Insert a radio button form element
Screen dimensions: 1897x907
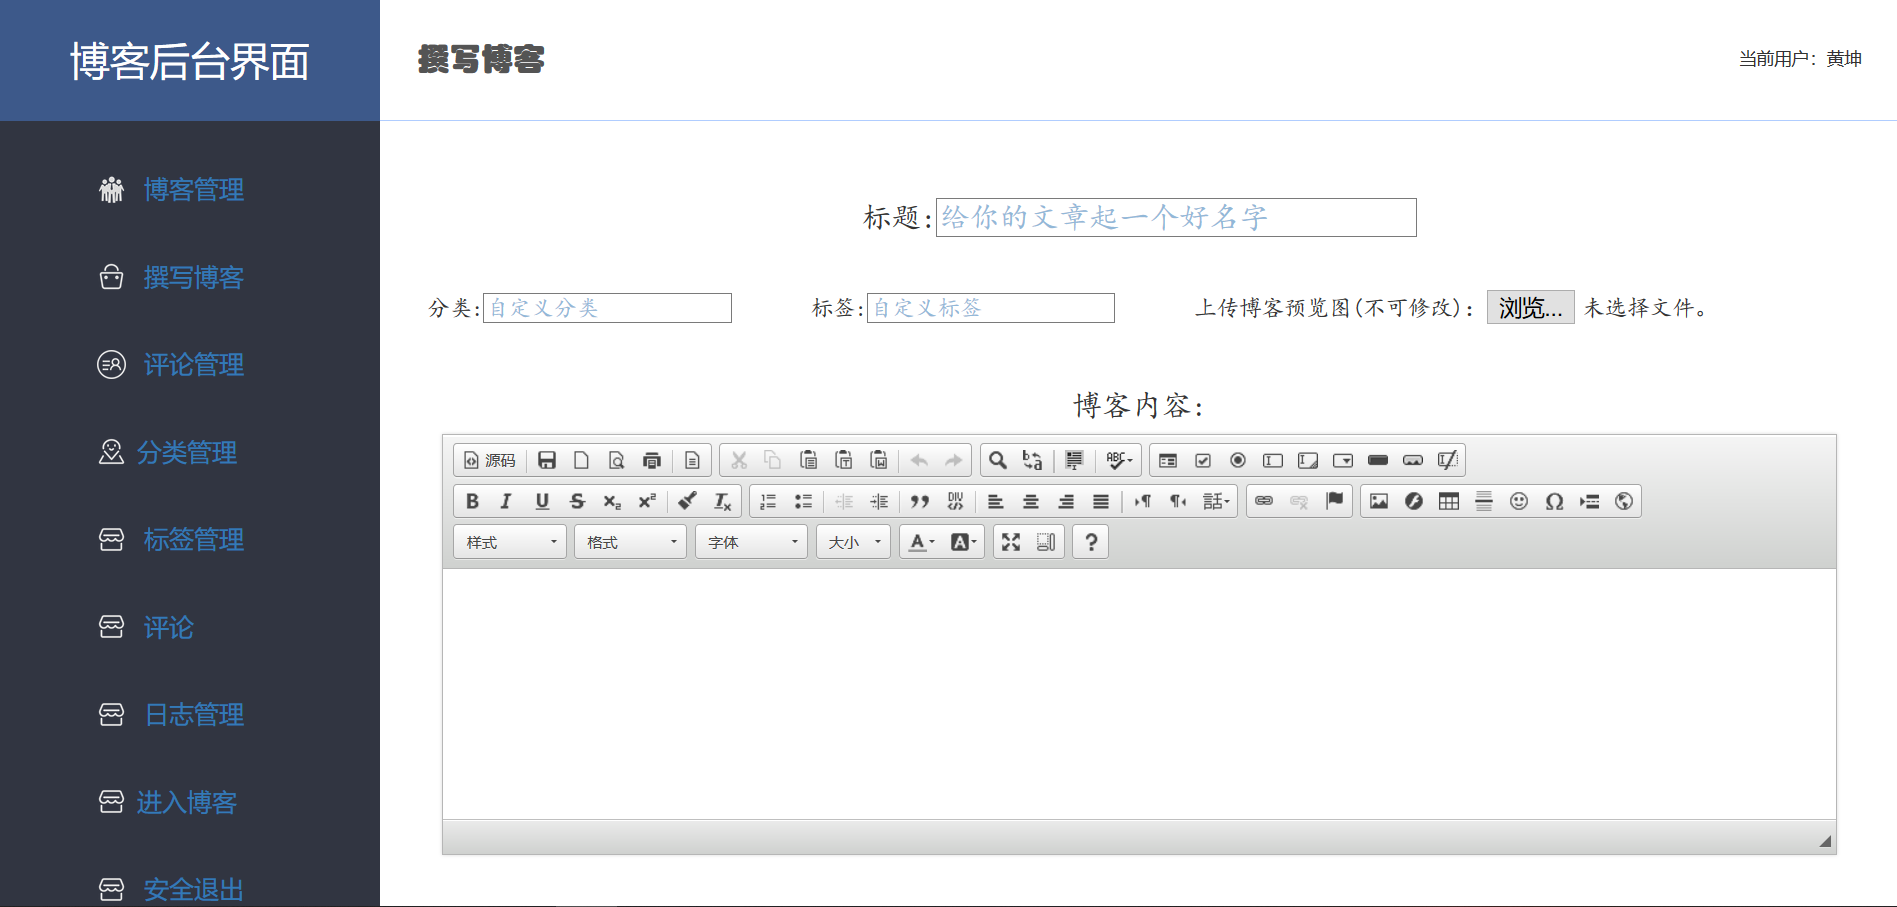coord(1237,460)
